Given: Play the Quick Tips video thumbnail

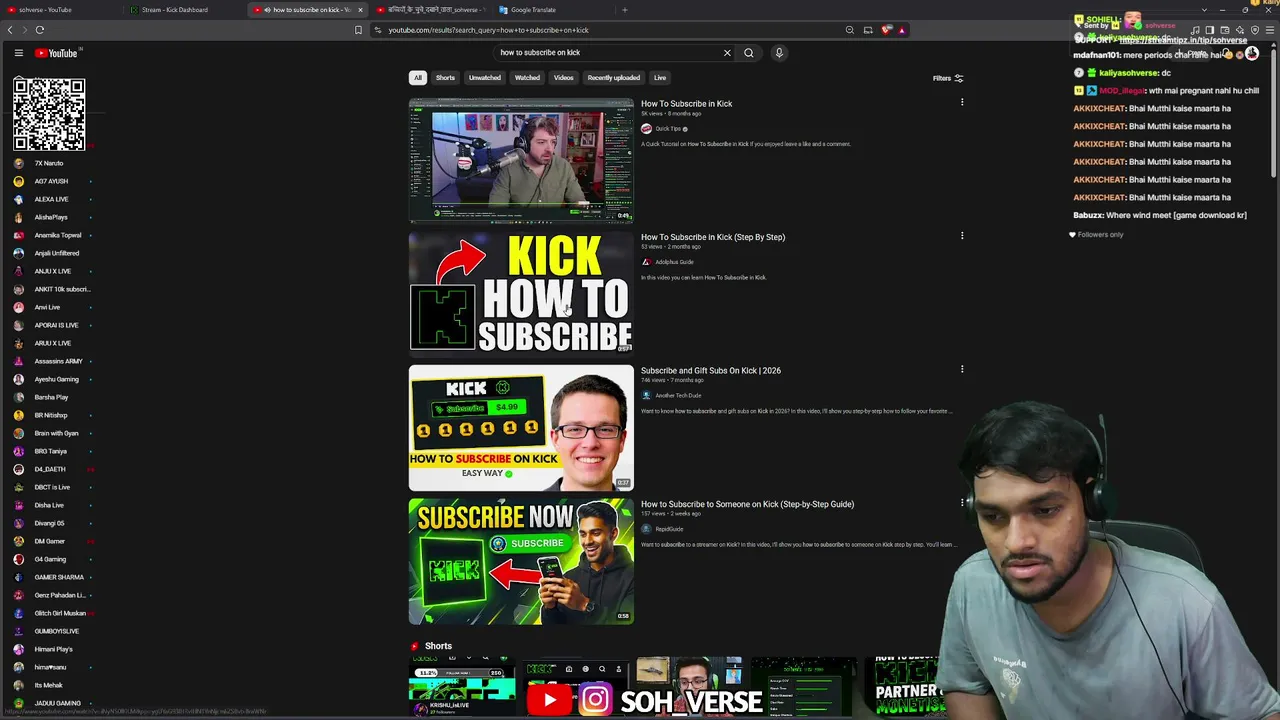Looking at the screenshot, I should tap(521, 161).
